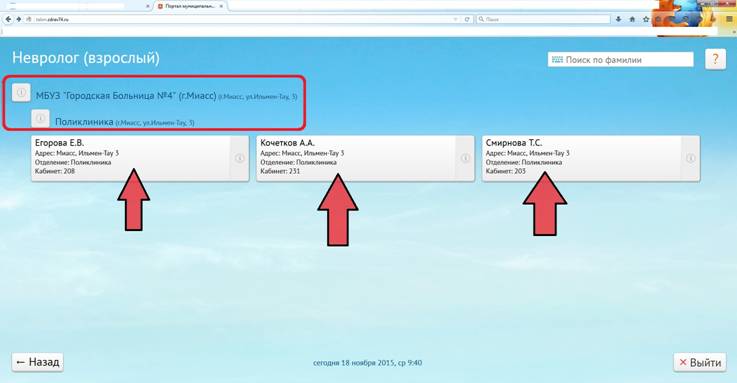Open the address bar history dropdown arrow
Image resolution: width=737 pixels, height=383 pixels.
coord(455,19)
